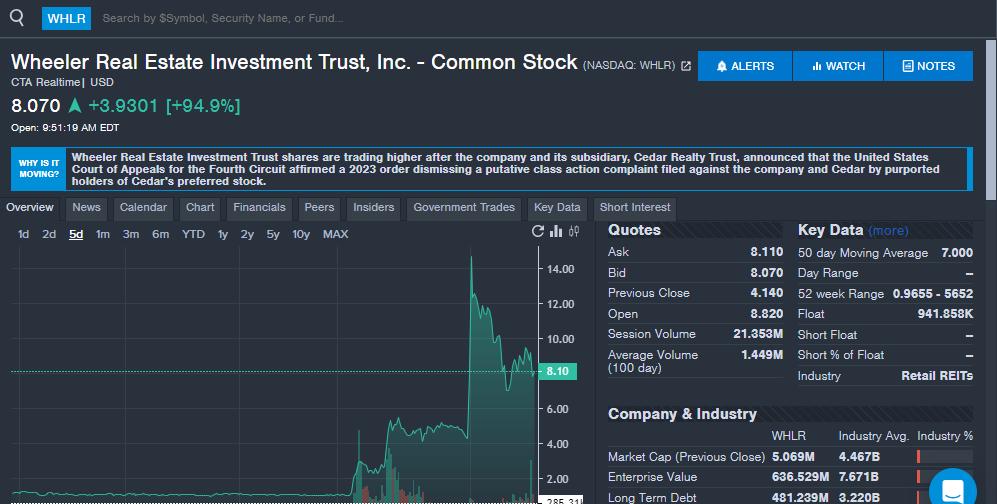Open the Government Trades tab
The height and width of the screenshot is (504, 997).
tap(464, 208)
